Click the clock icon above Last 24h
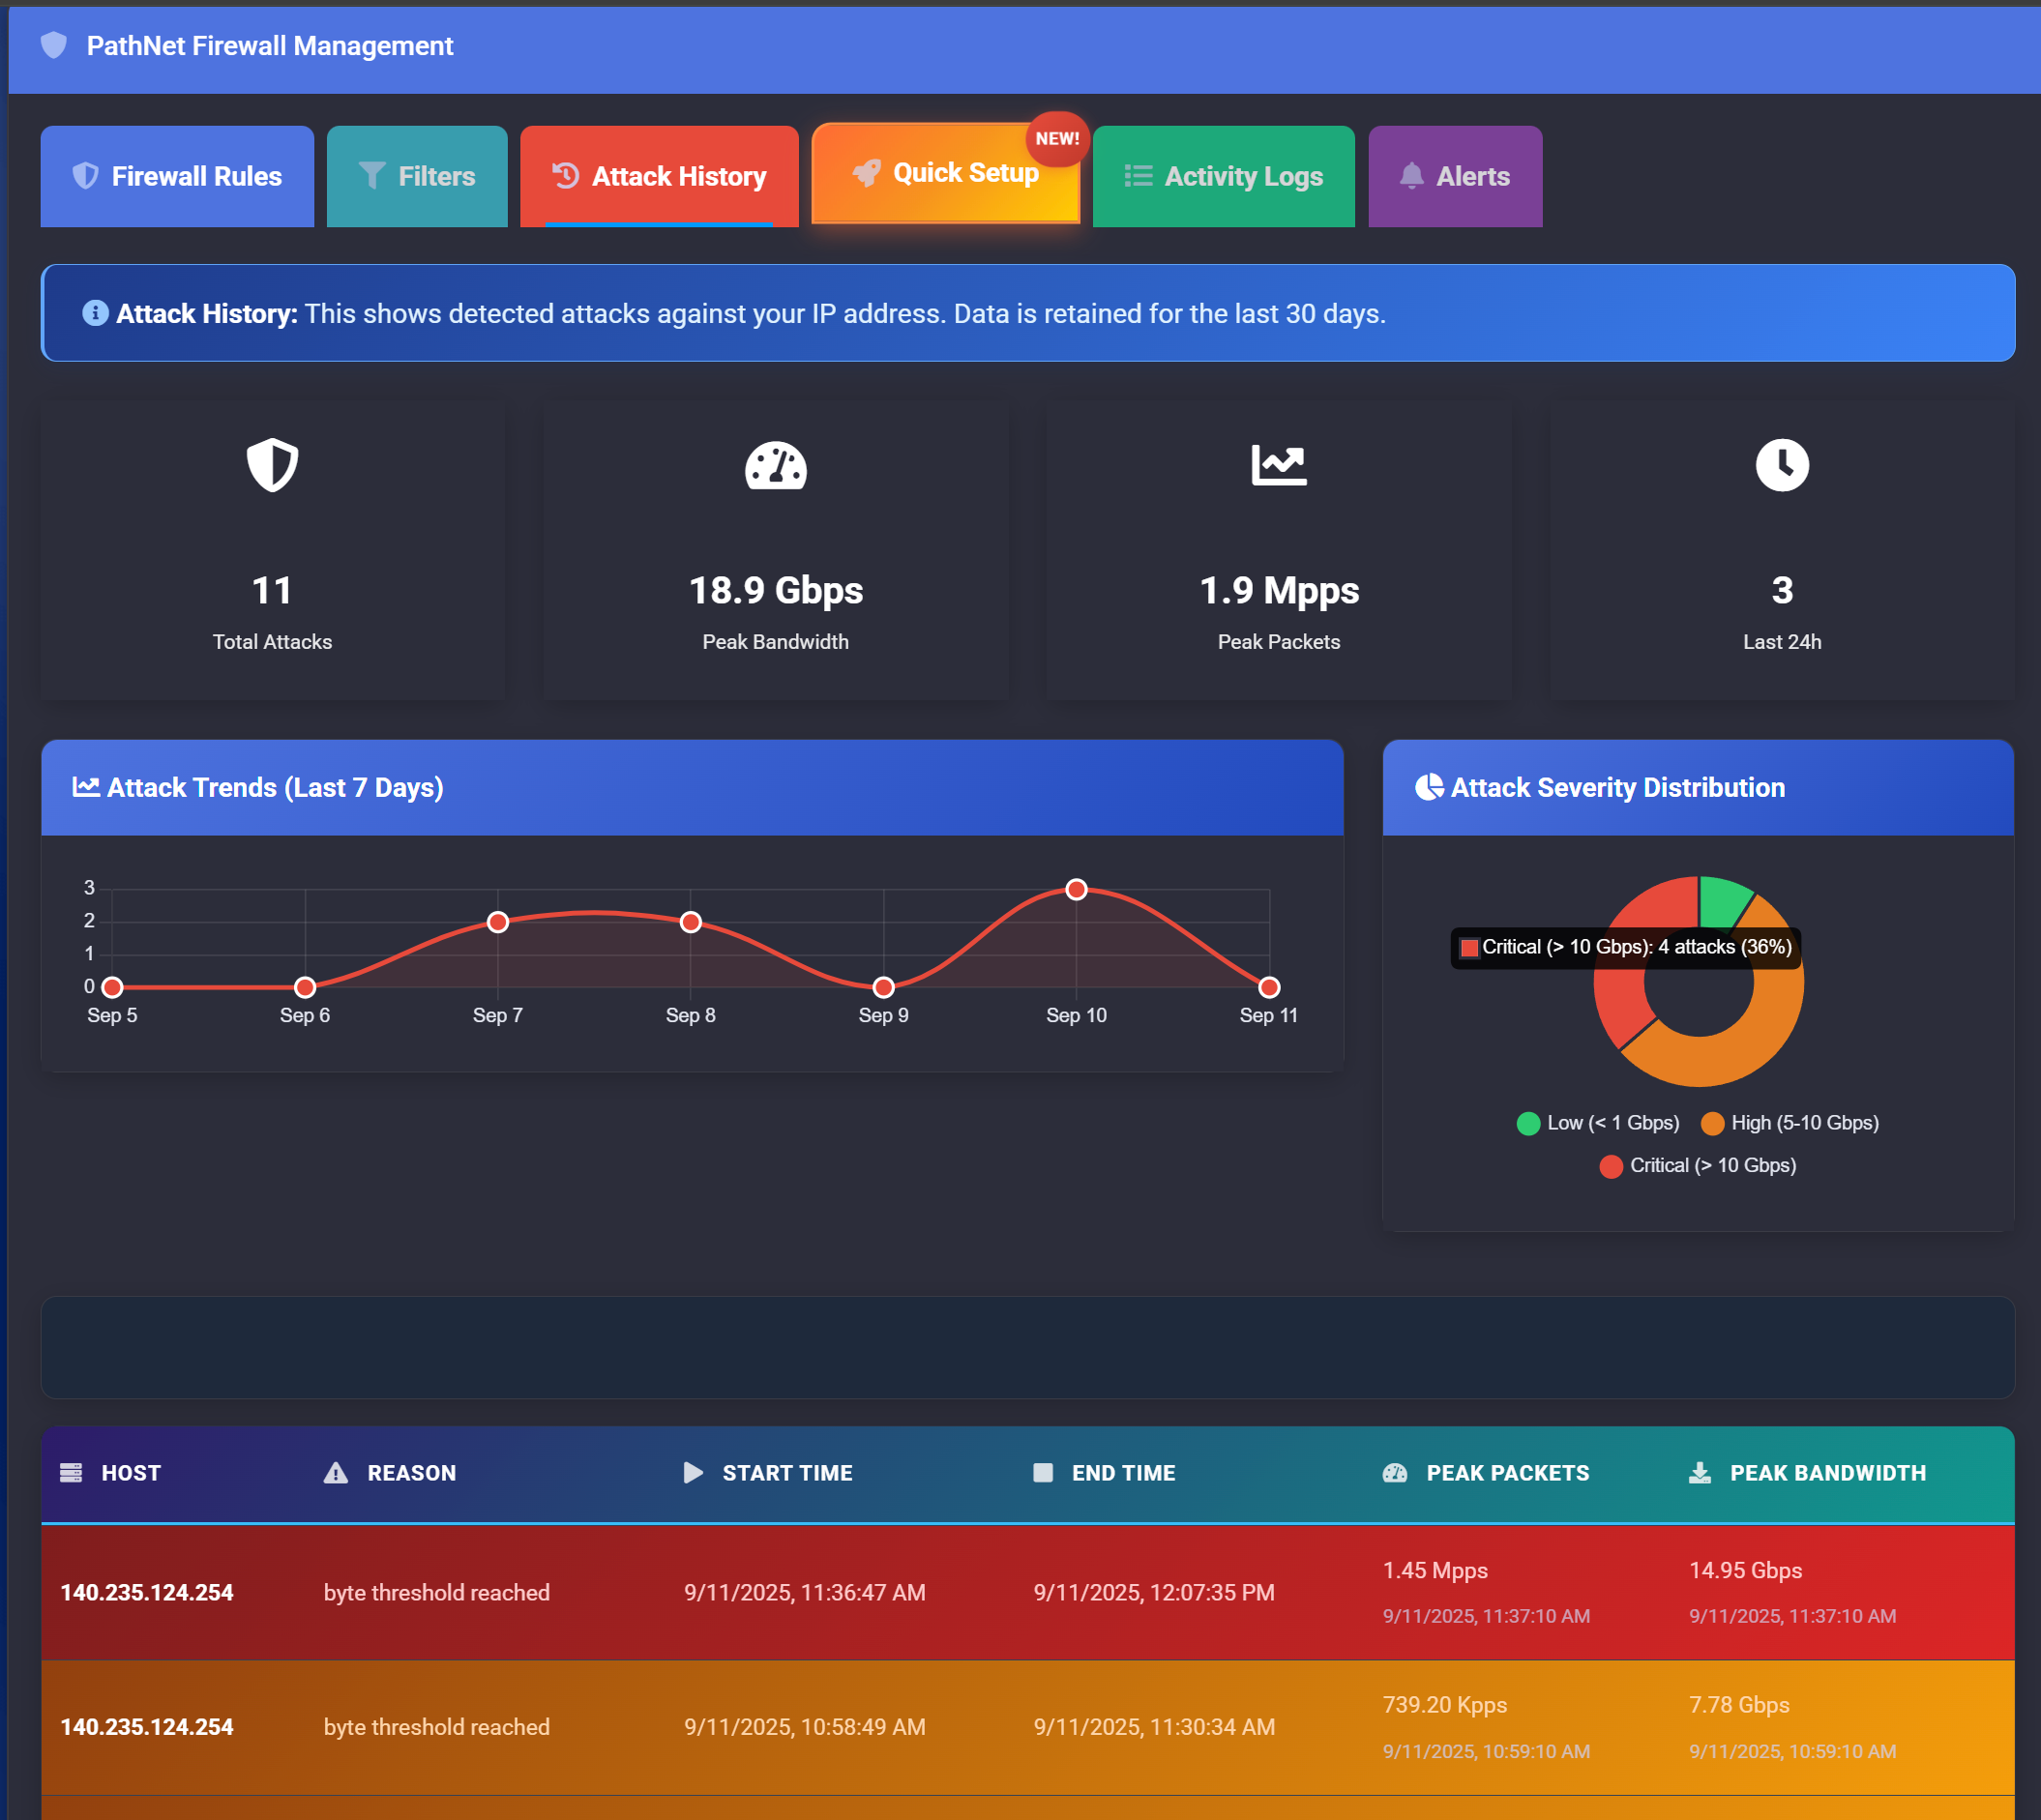 pyautogui.click(x=1782, y=465)
